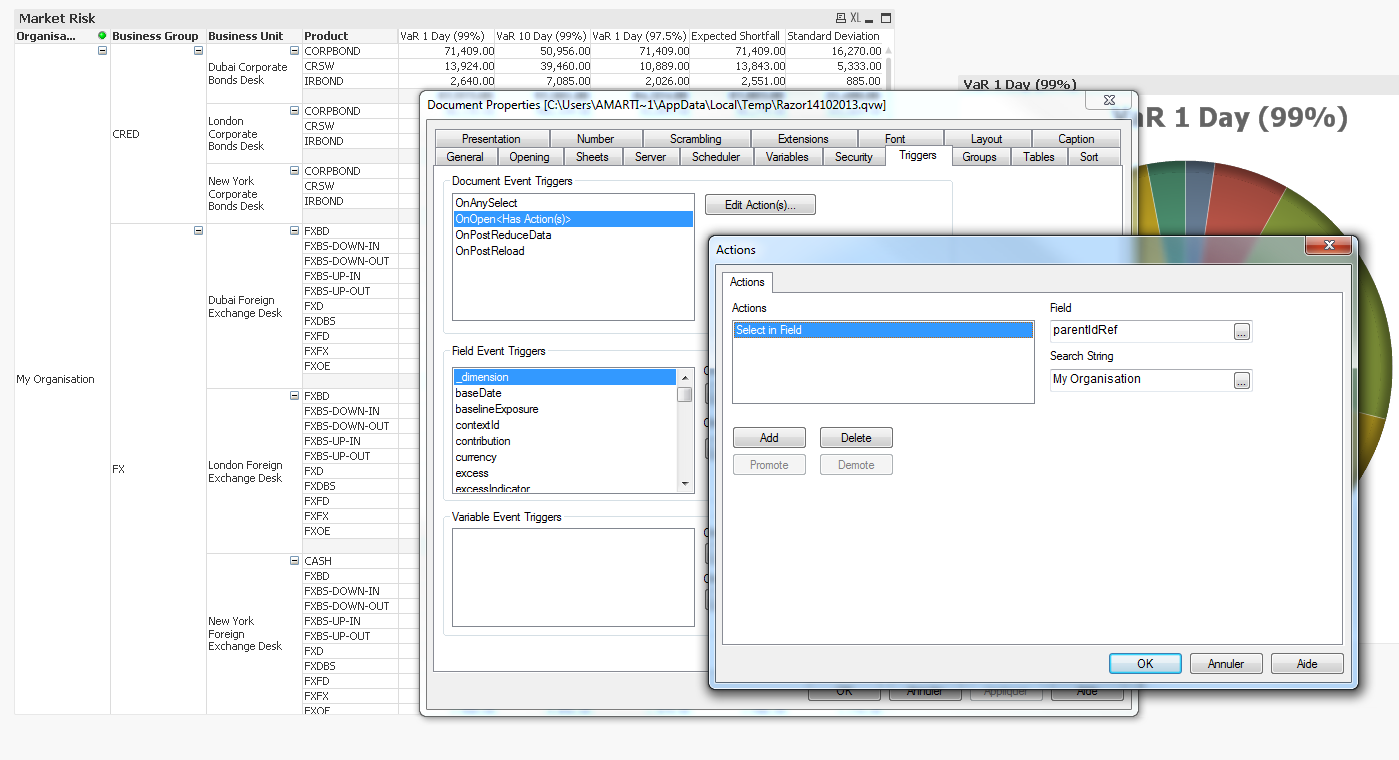Click the browse button next to parentIdRef field

click(x=1241, y=332)
